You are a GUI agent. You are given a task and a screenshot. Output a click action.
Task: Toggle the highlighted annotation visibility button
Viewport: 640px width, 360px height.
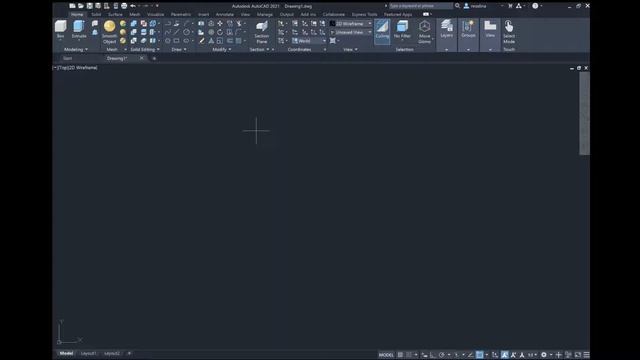[505, 355]
